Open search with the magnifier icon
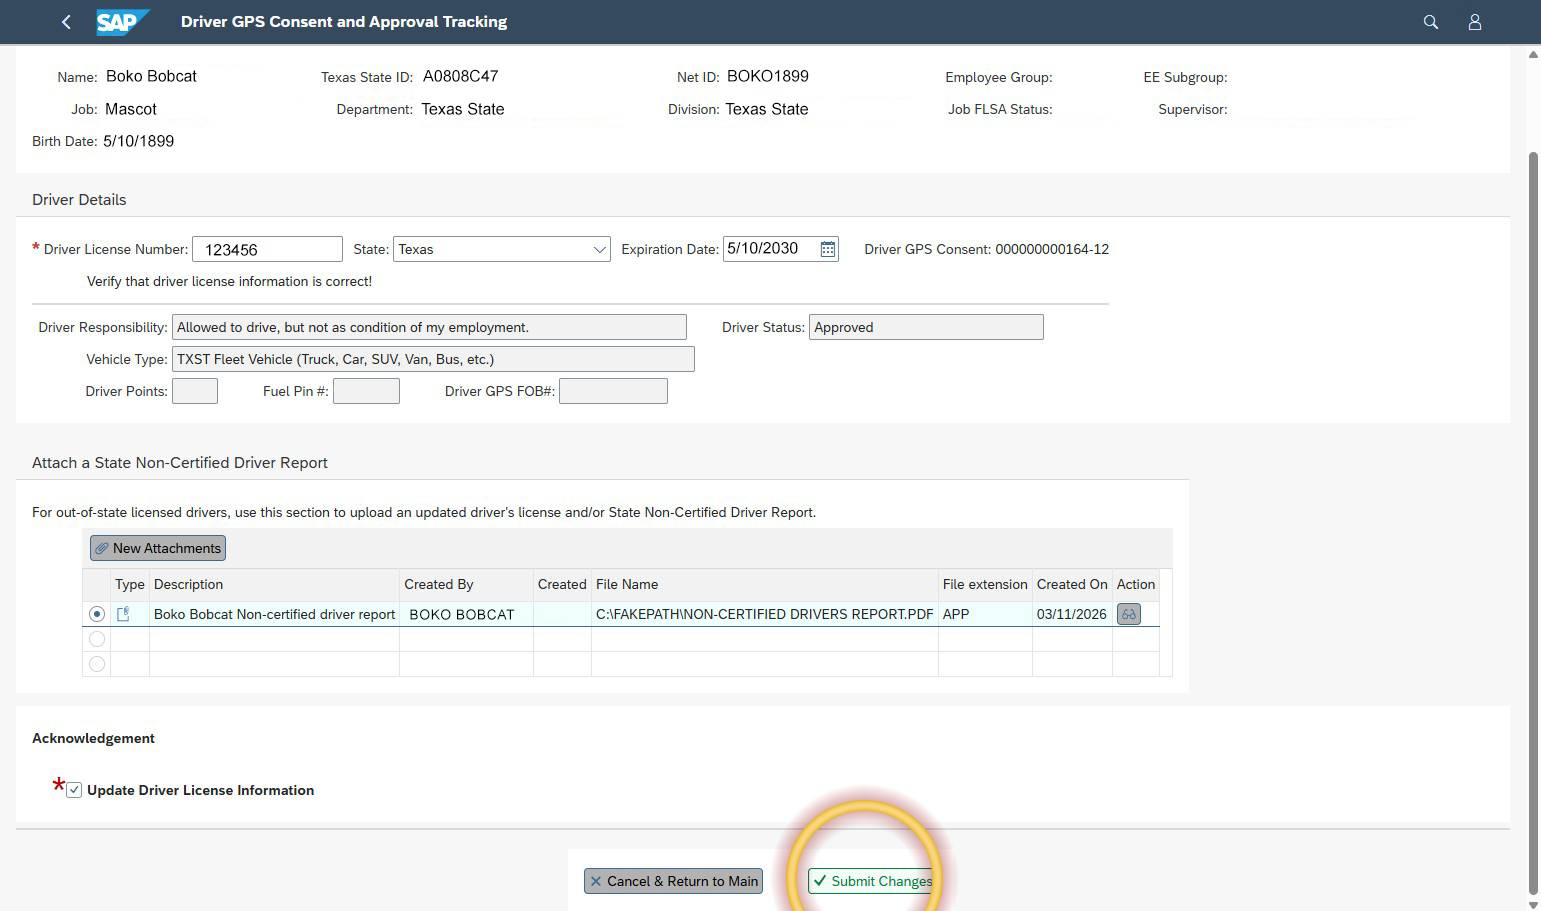The height and width of the screenshot is (911, 1541). [x=1430, y=21]
